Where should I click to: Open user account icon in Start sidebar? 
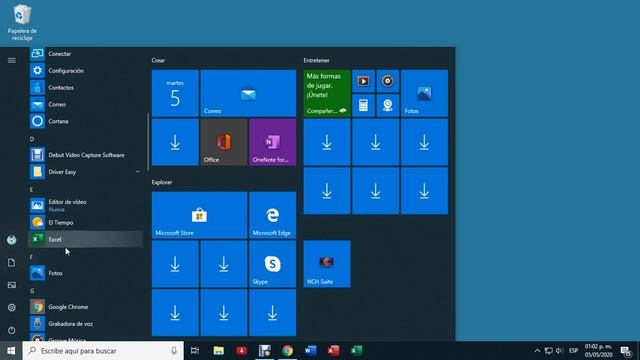click(x=11, y=240)
